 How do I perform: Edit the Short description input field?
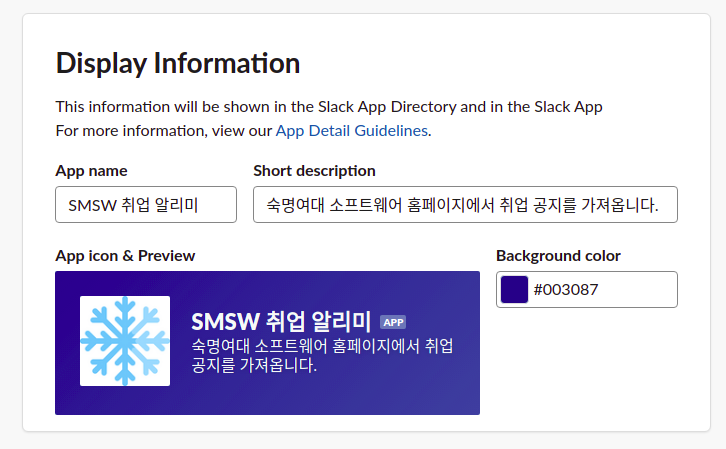point(465,205)
